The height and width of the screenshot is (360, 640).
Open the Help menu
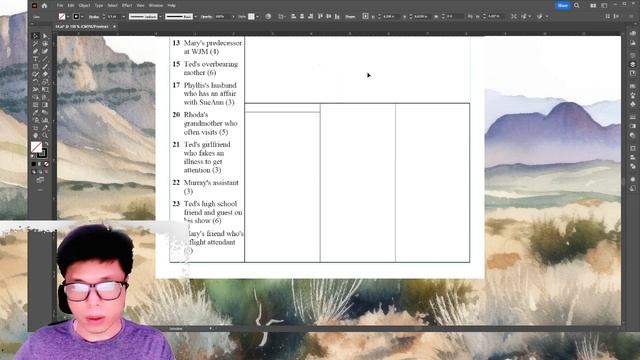172,5
